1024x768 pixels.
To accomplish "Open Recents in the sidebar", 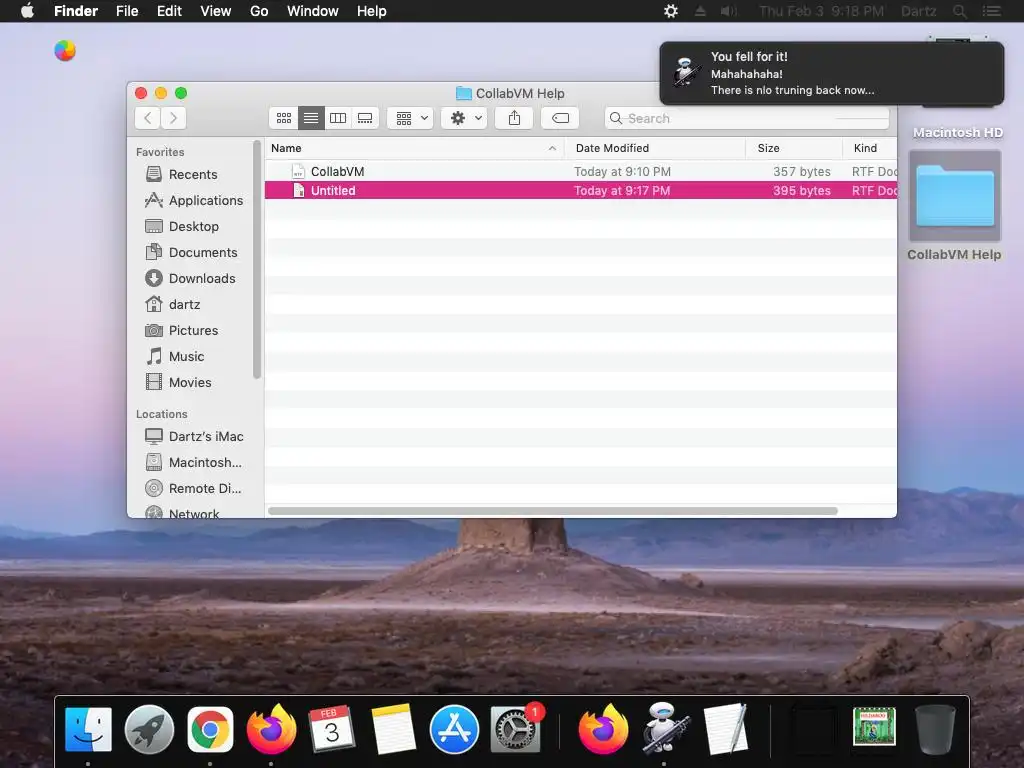I will (x=193, y=174).
